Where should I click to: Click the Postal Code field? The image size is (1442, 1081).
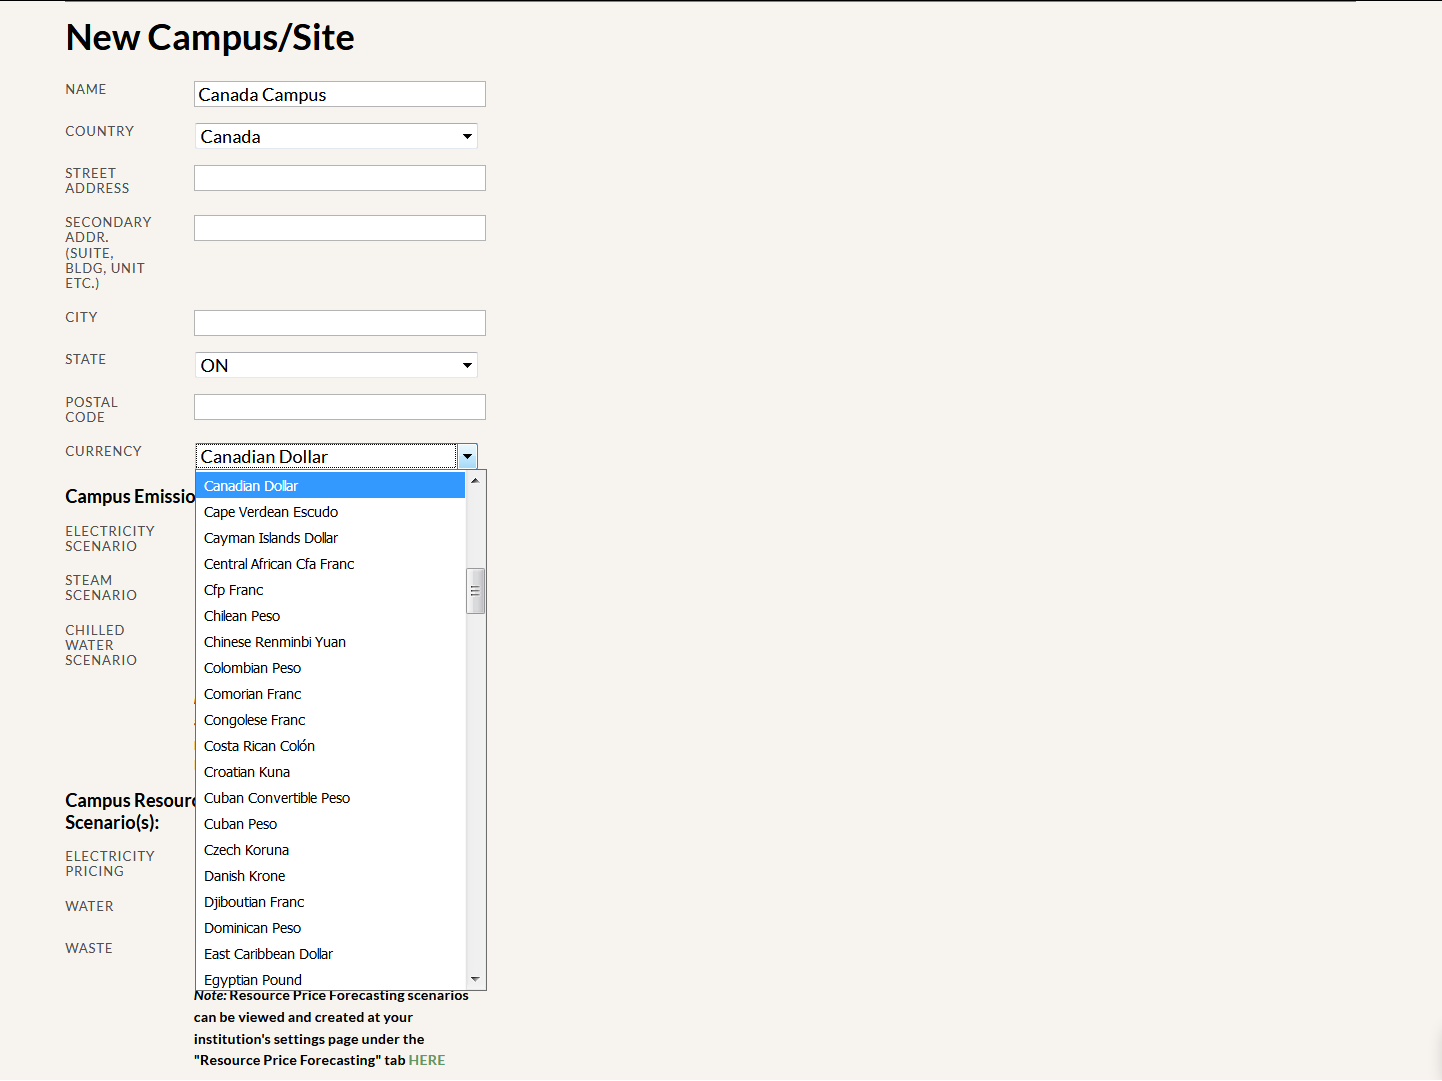coord(340,407)
